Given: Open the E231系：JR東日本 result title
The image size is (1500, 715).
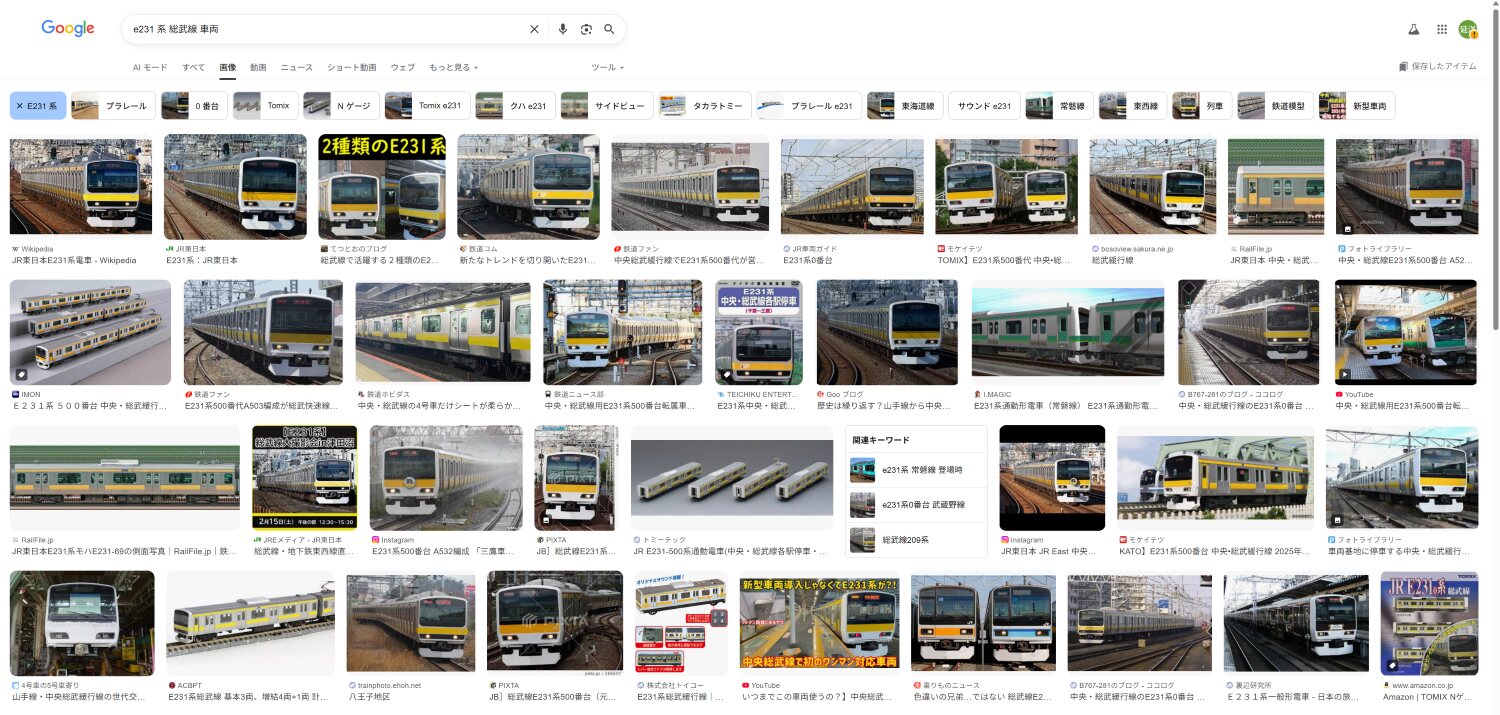Looking at the screenshot, I should click(x=202, y=260).
